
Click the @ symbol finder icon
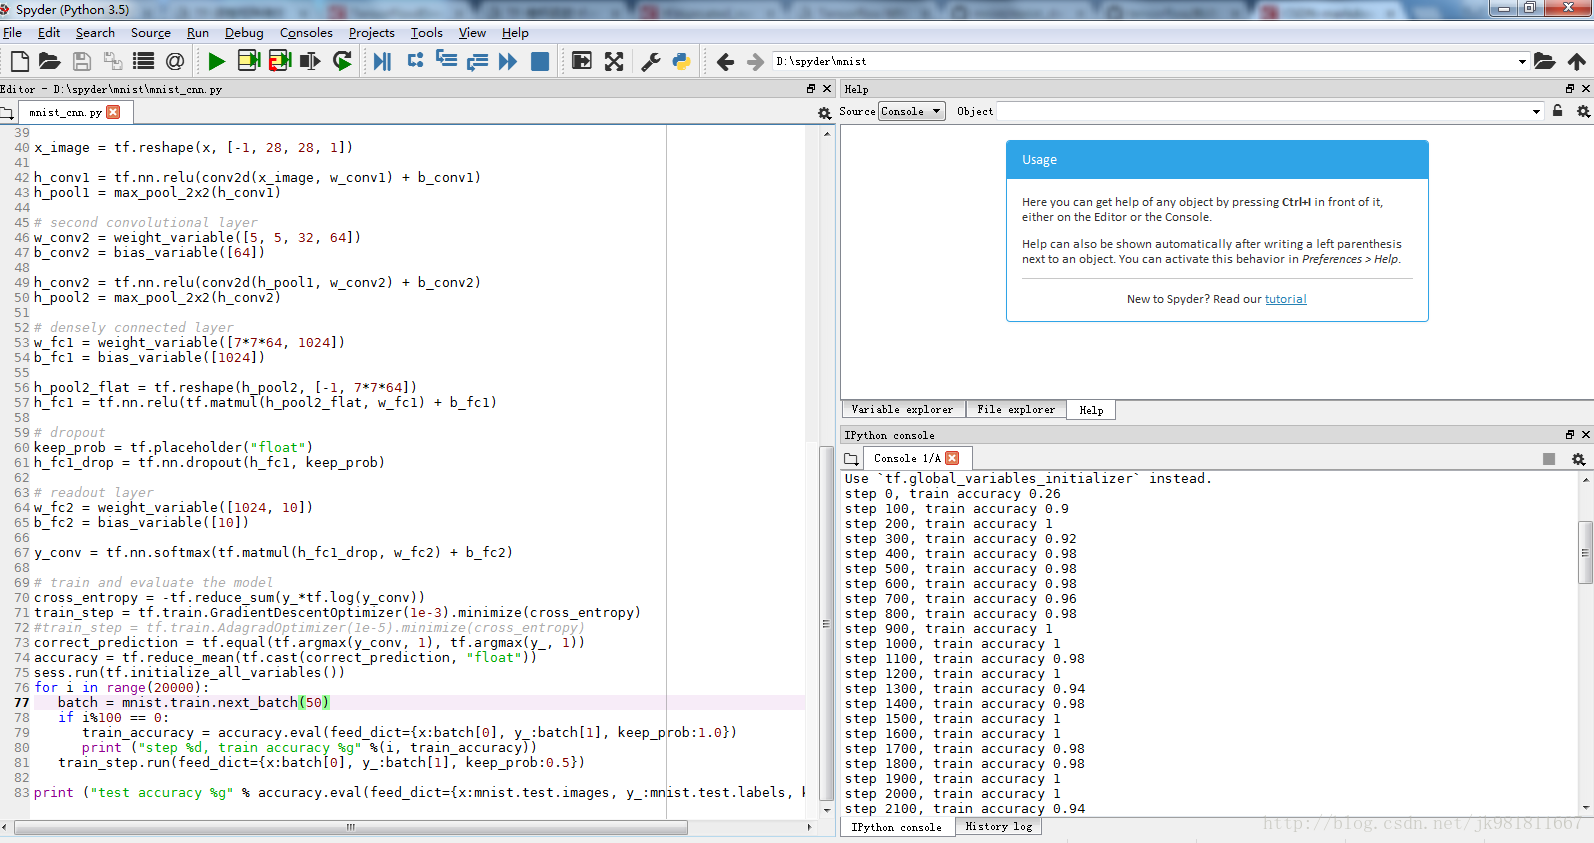[175, 61]
